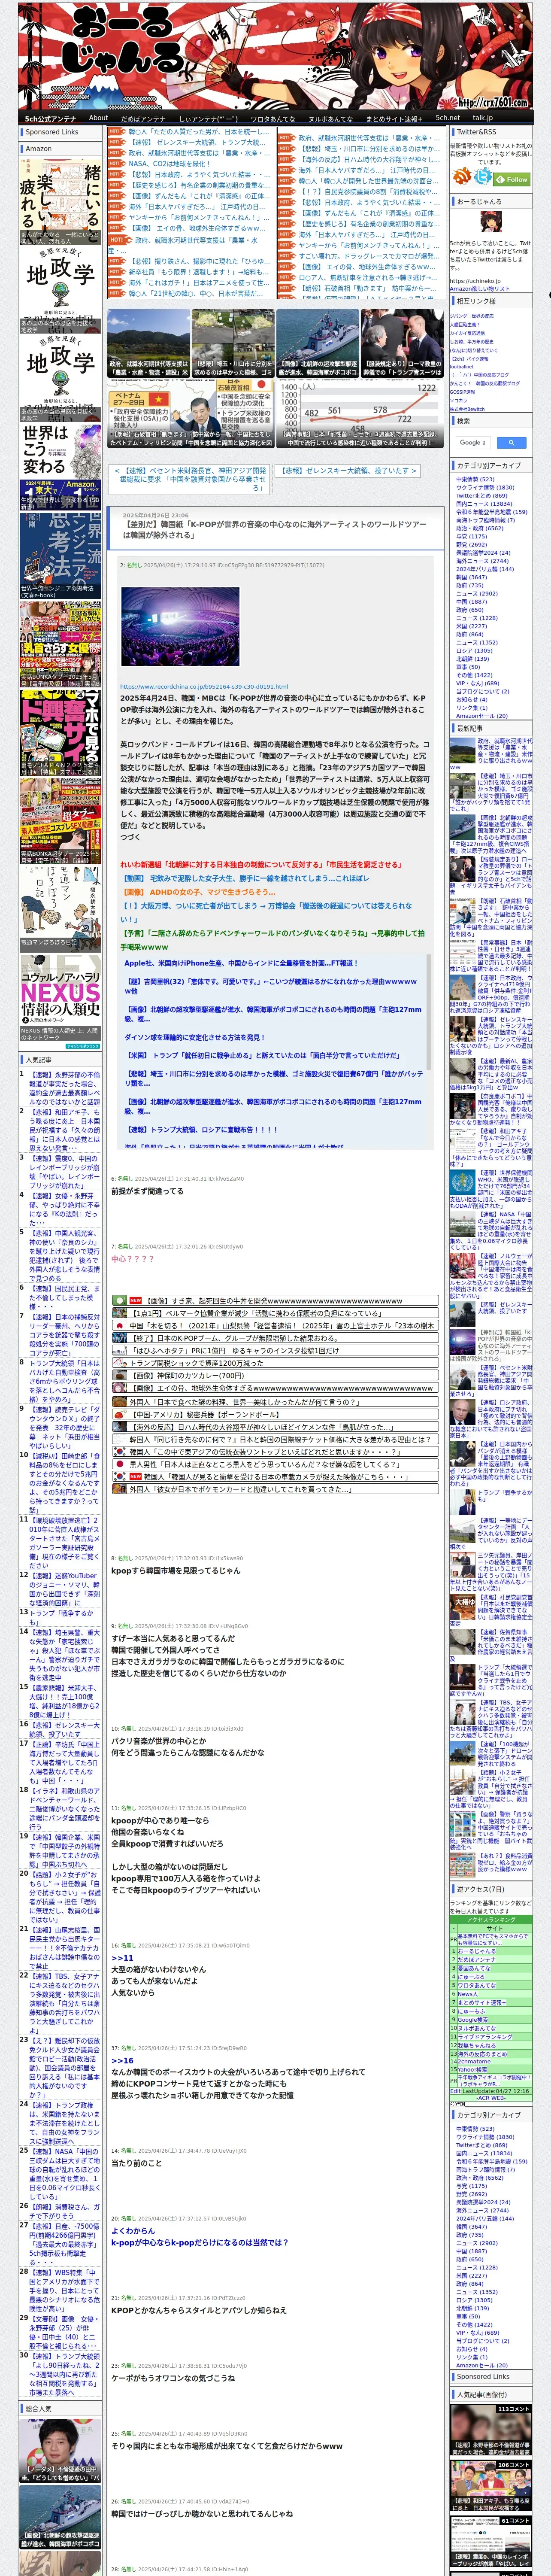Image resolution: width=551 pixels, height=2576 pixels.
Task: Open the 5ch.net nav link
Action: pos(447,117)
